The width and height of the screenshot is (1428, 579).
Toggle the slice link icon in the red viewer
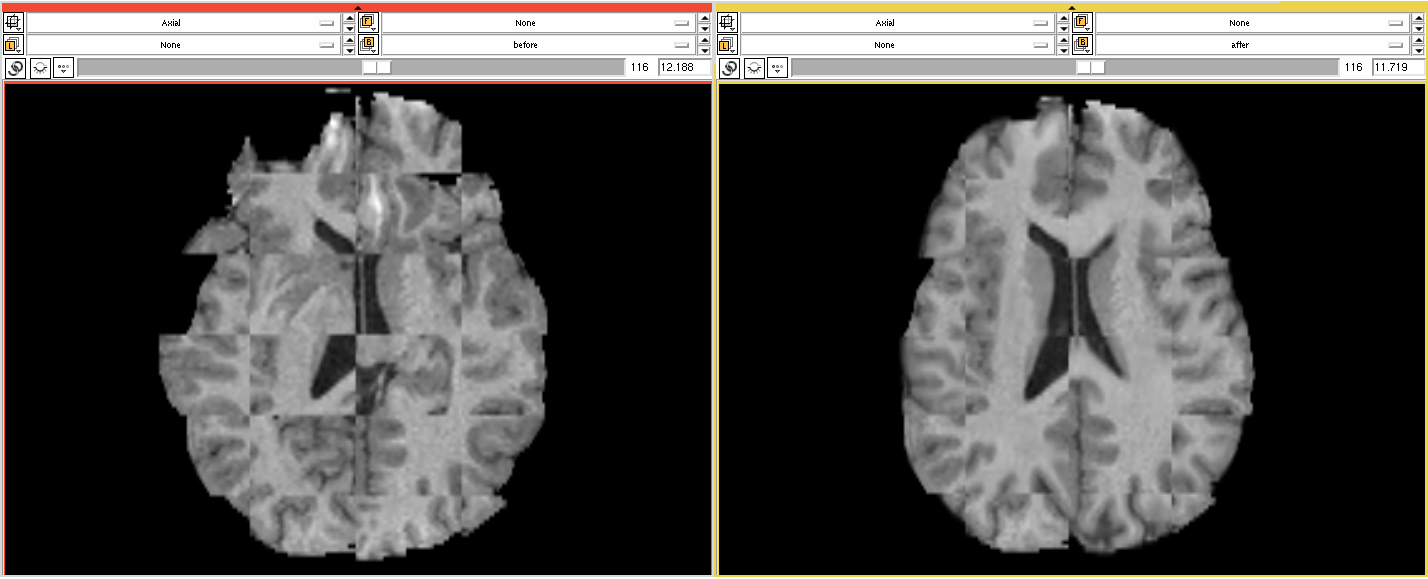click(x=15, y=68)
